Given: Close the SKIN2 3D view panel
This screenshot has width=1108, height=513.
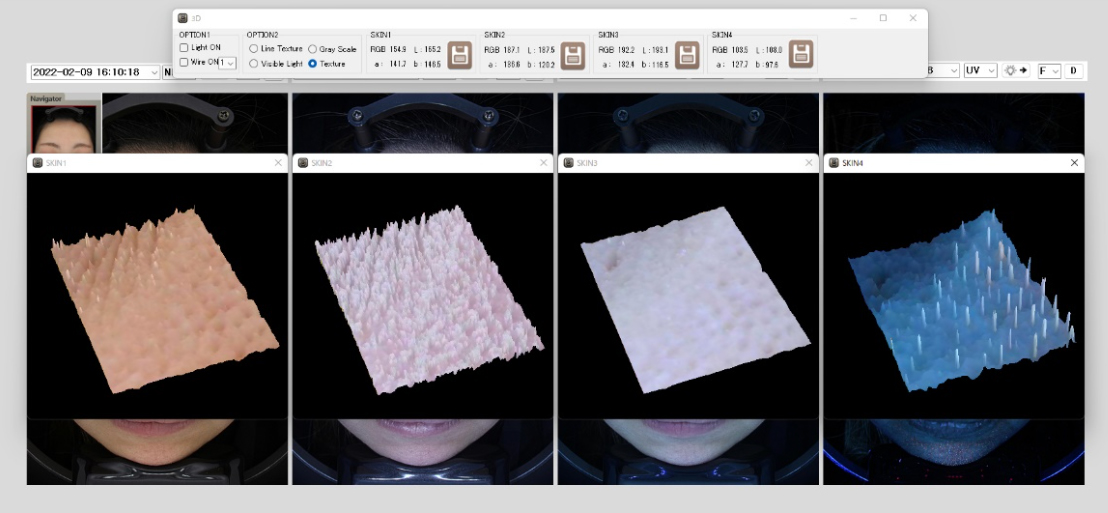Looking at the screenshot, I should coord(544,162).
